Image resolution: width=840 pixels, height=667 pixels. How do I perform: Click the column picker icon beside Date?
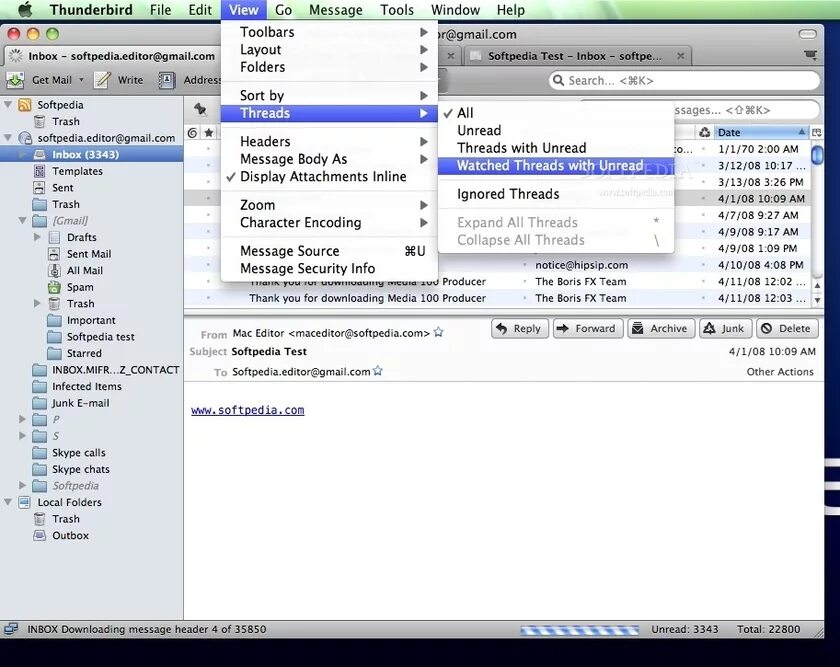(816, 132)
